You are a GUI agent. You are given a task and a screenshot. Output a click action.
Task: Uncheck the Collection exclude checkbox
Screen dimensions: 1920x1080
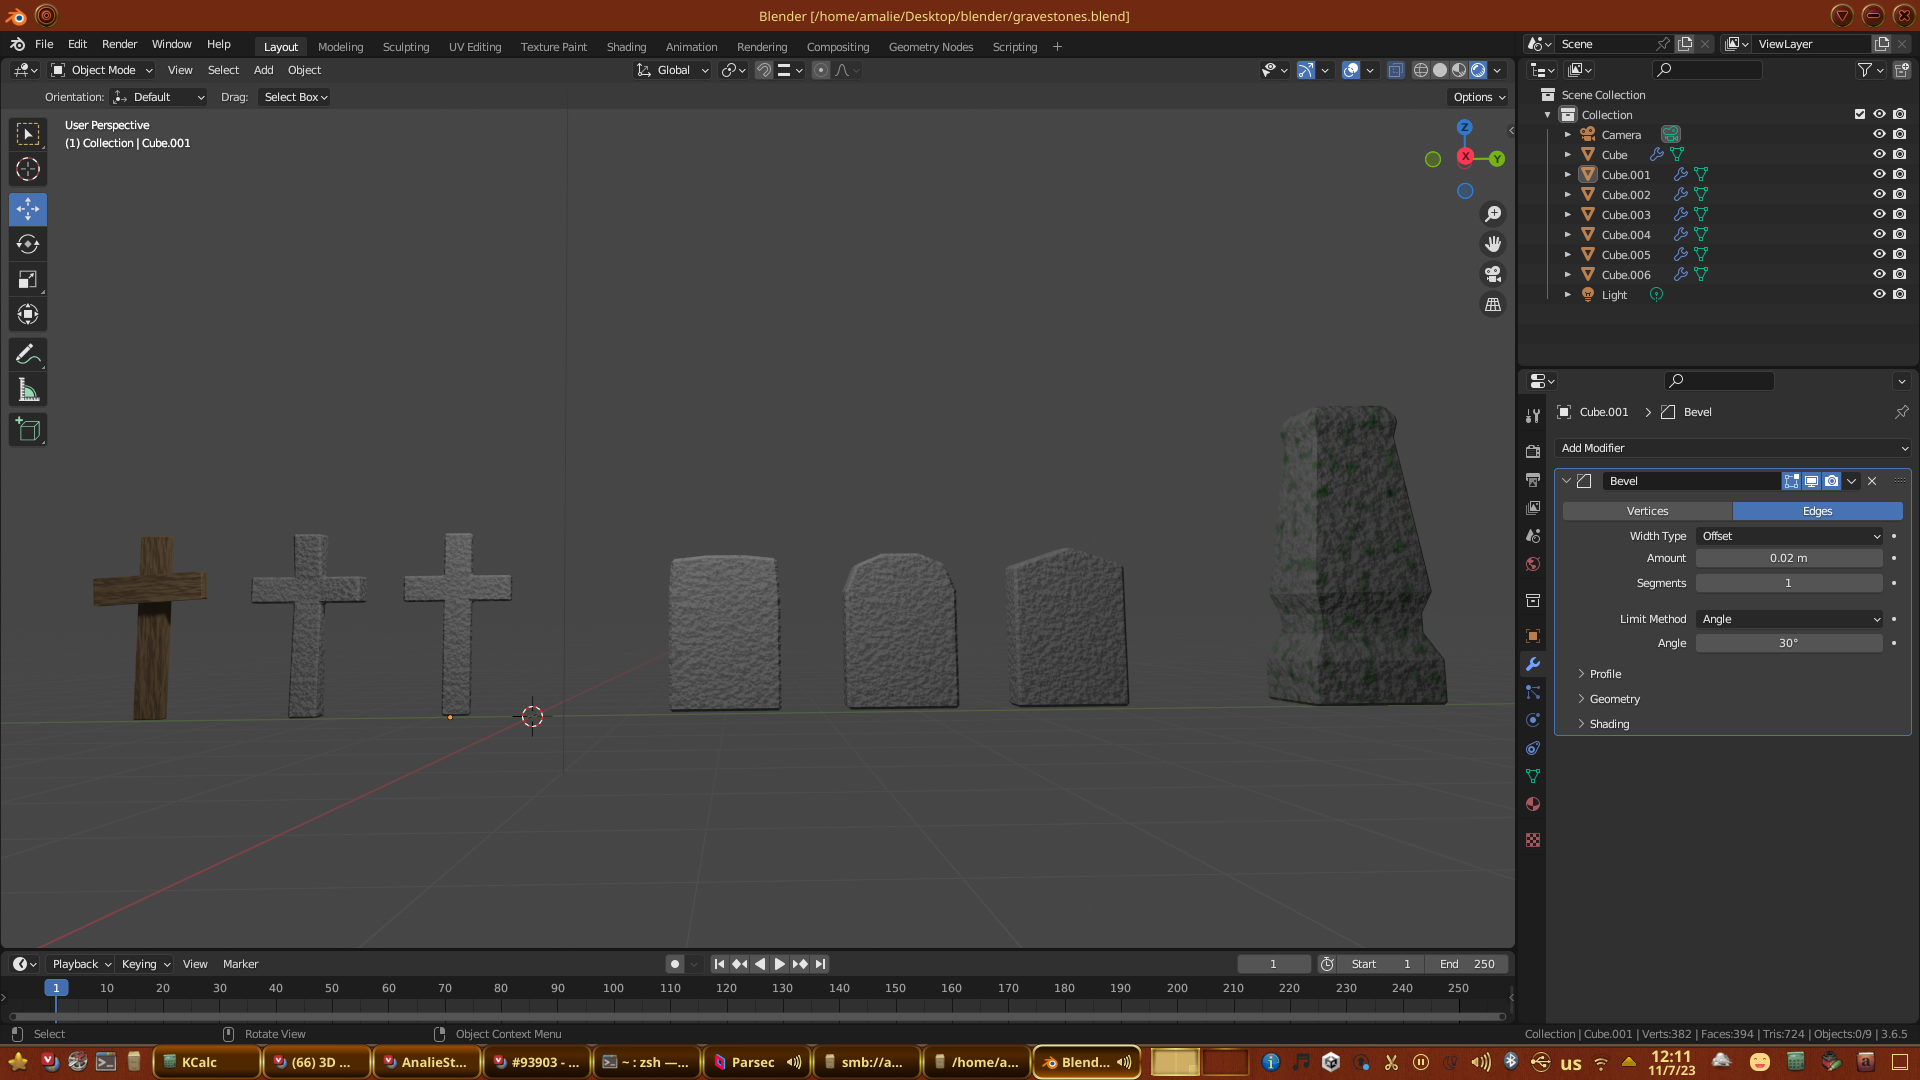1860,114
